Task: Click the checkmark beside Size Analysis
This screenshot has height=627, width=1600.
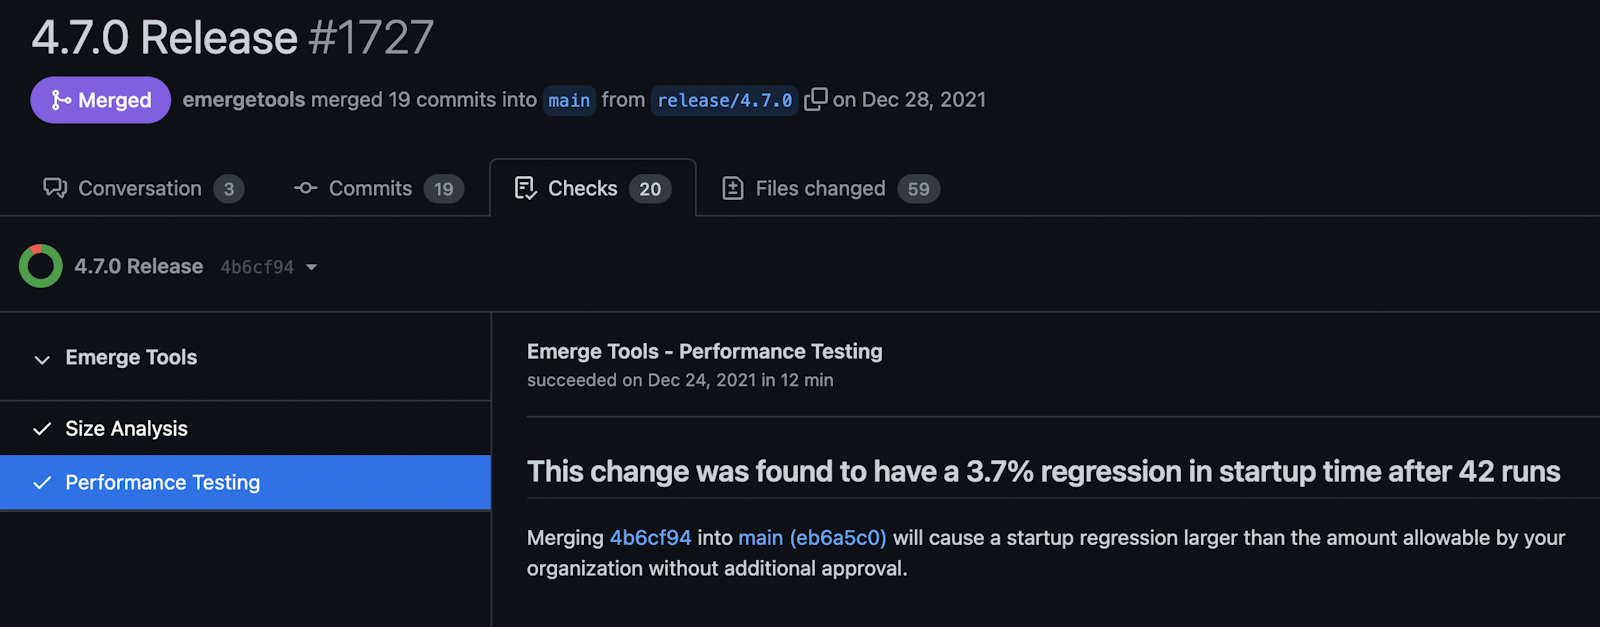Action: [x=41, y=428]
